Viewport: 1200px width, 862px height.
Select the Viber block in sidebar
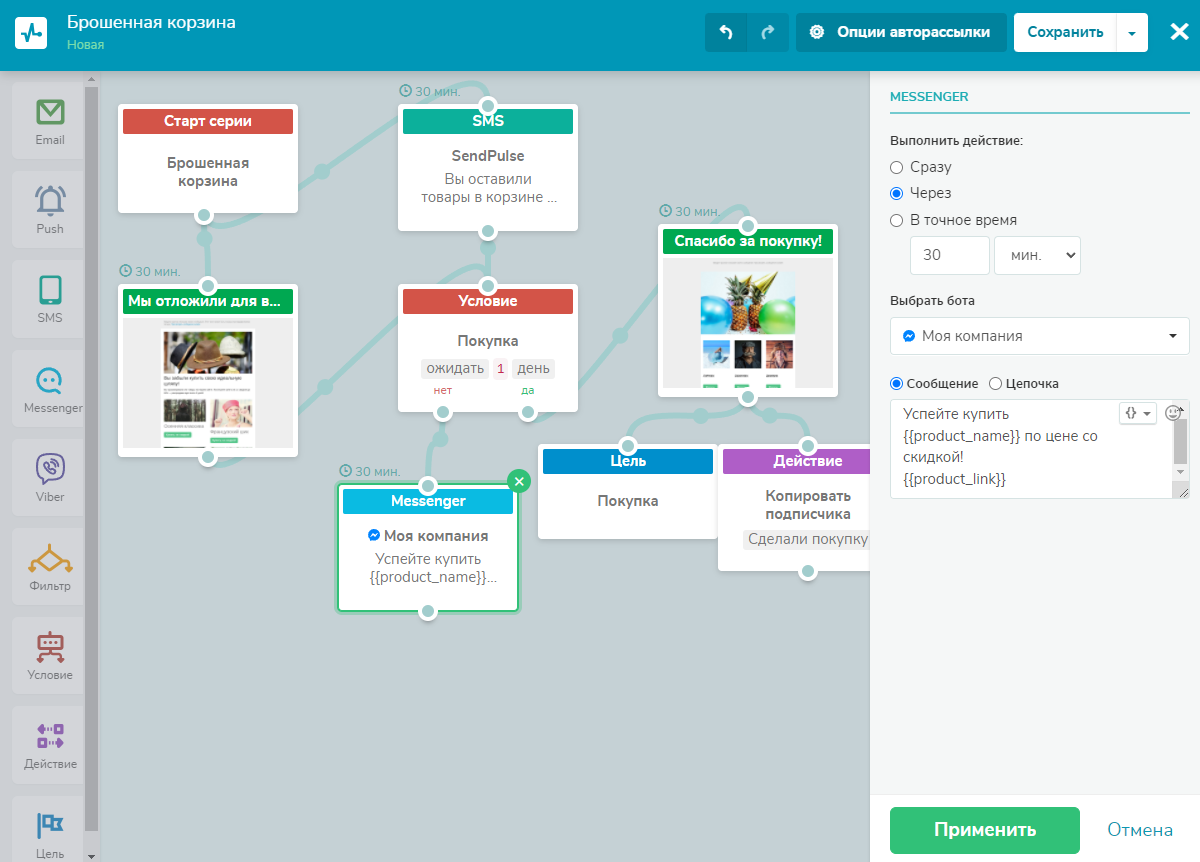click(x=50, y=477)
